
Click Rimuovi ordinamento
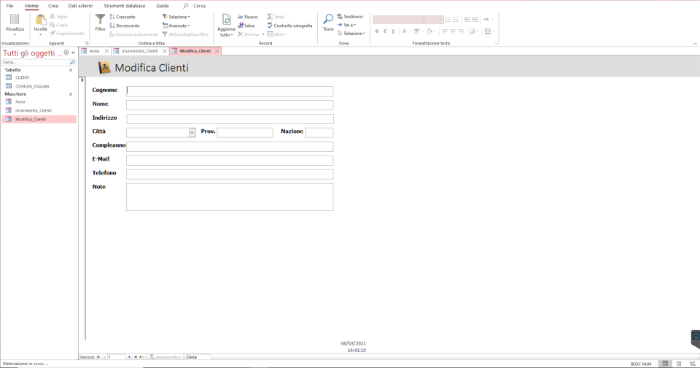point(133,34)
